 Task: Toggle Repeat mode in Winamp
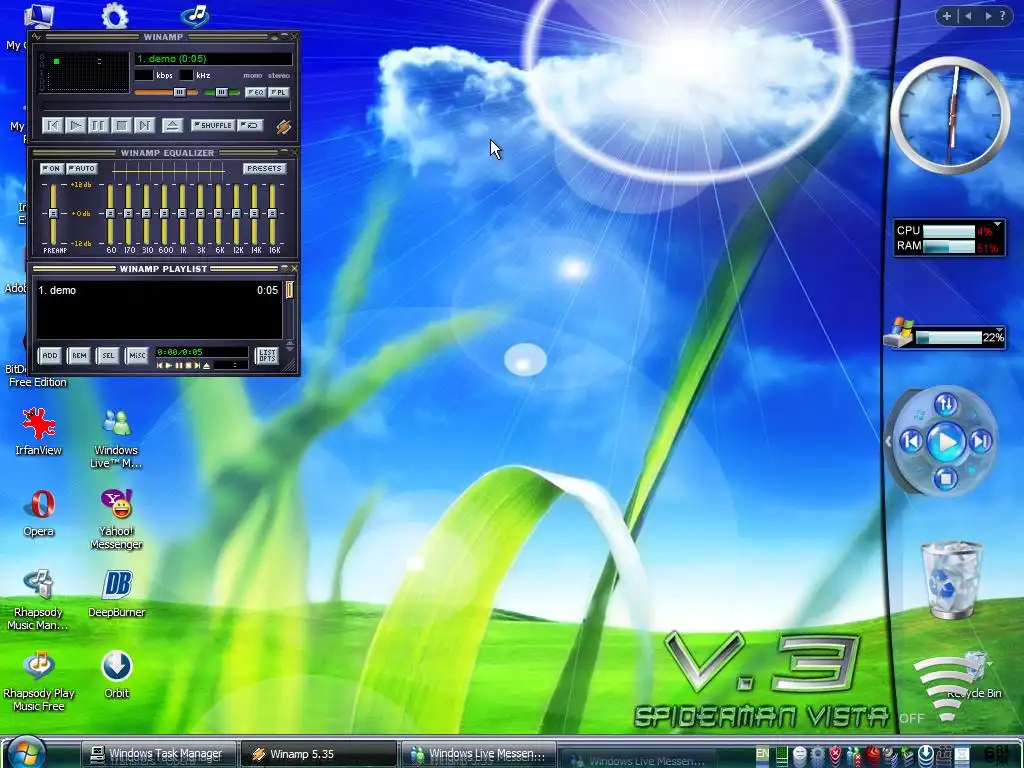(250, 125)
